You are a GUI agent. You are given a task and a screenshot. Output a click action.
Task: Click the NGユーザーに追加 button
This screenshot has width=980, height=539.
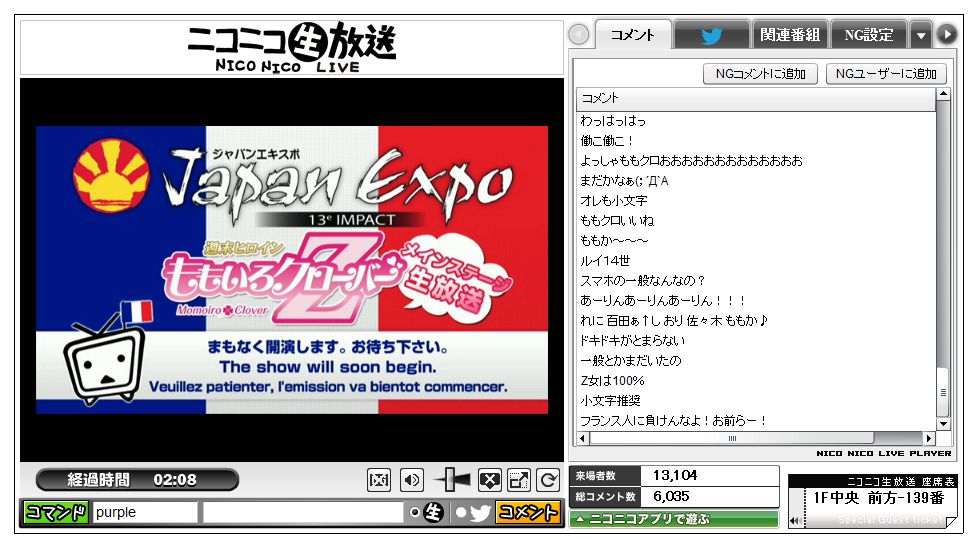point(886,74)
